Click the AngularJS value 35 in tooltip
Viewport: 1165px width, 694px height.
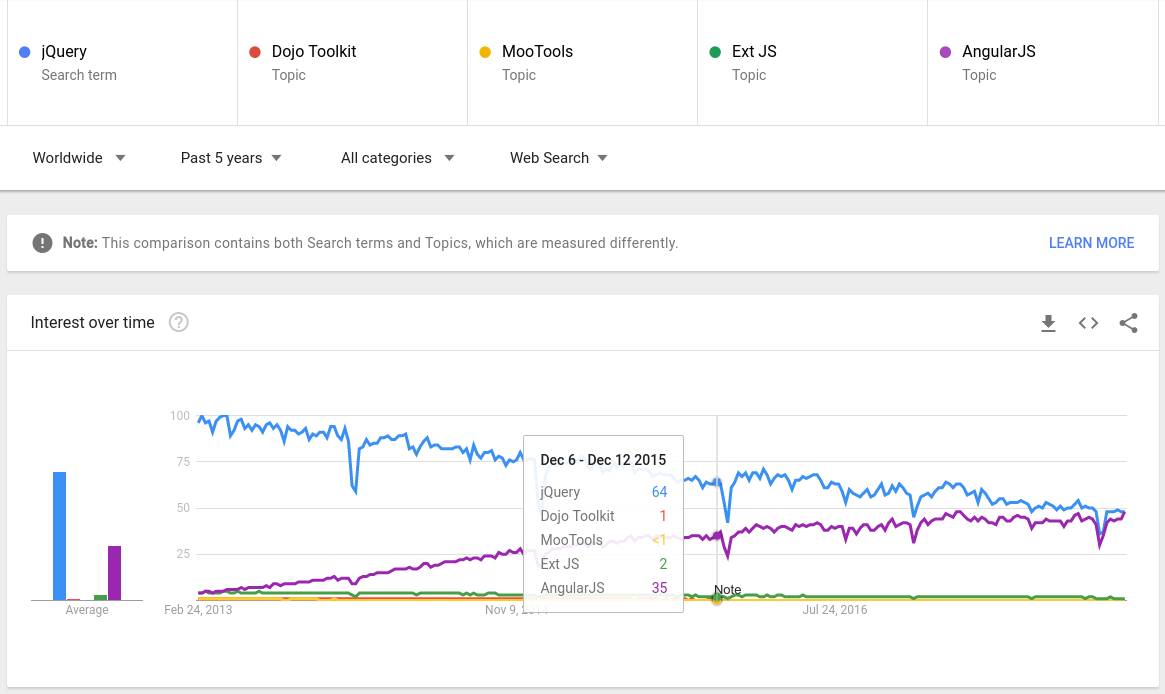pyautogui.click(x=659, y=588)
